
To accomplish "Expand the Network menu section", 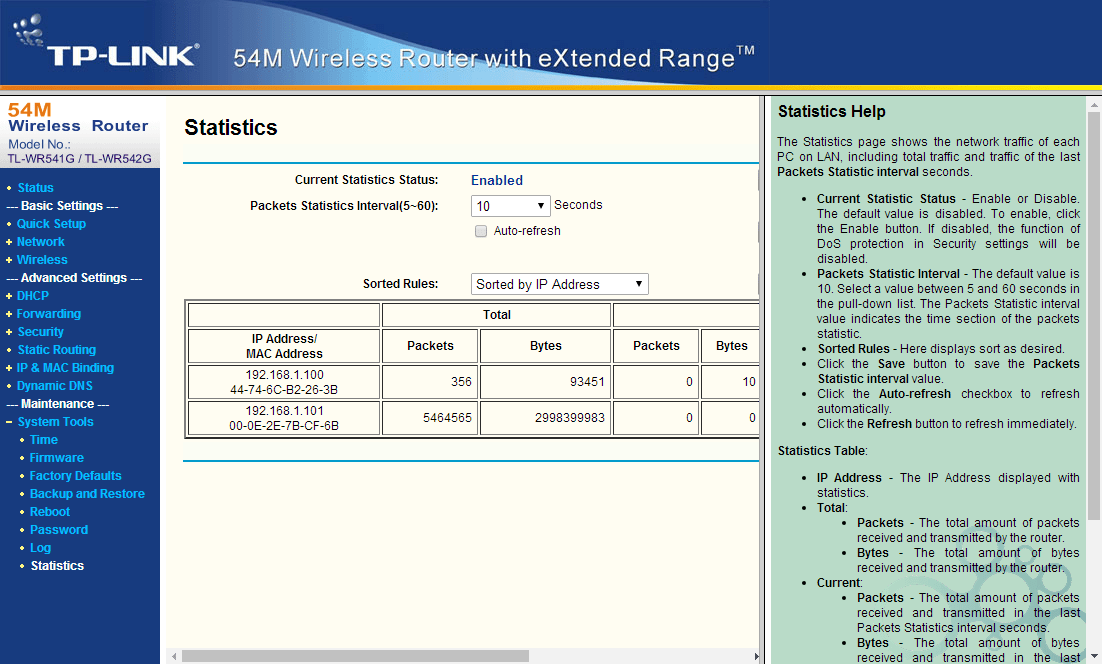I will coord(40,242).
